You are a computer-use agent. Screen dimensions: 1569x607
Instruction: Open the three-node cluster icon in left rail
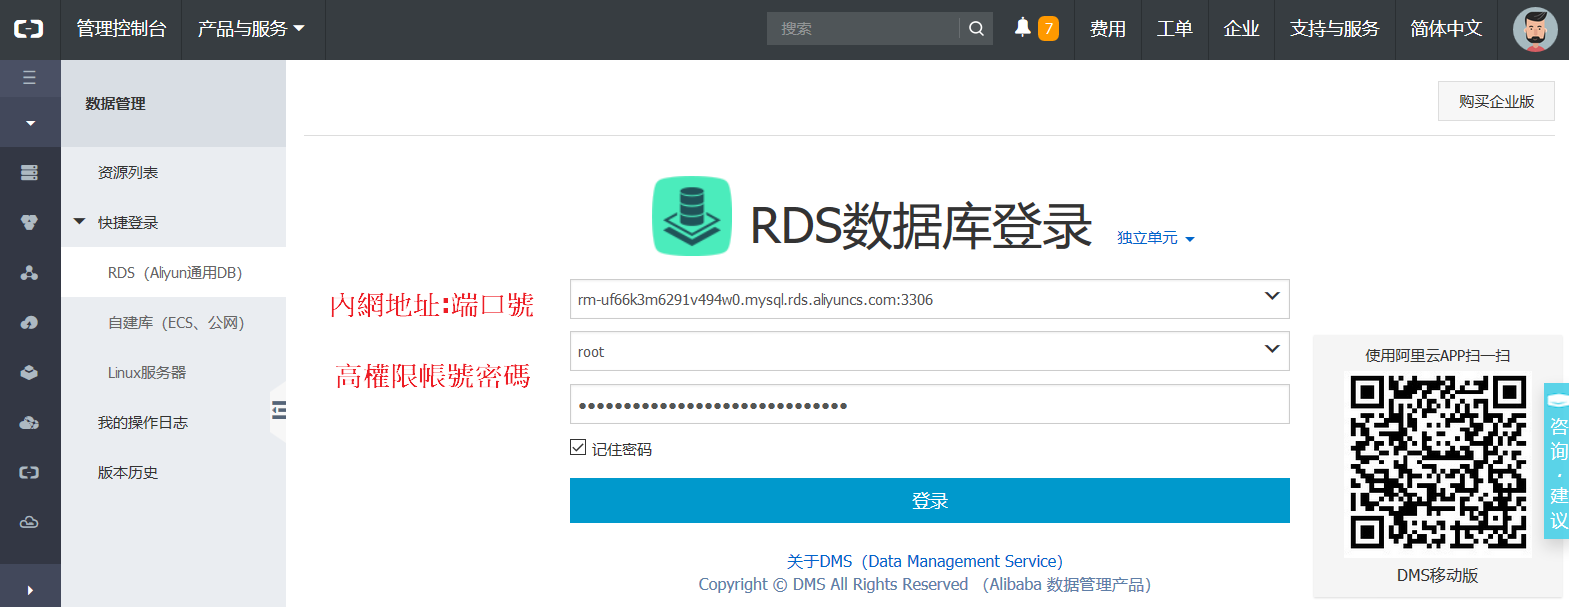pyautogui.click(x=30, y=273)
